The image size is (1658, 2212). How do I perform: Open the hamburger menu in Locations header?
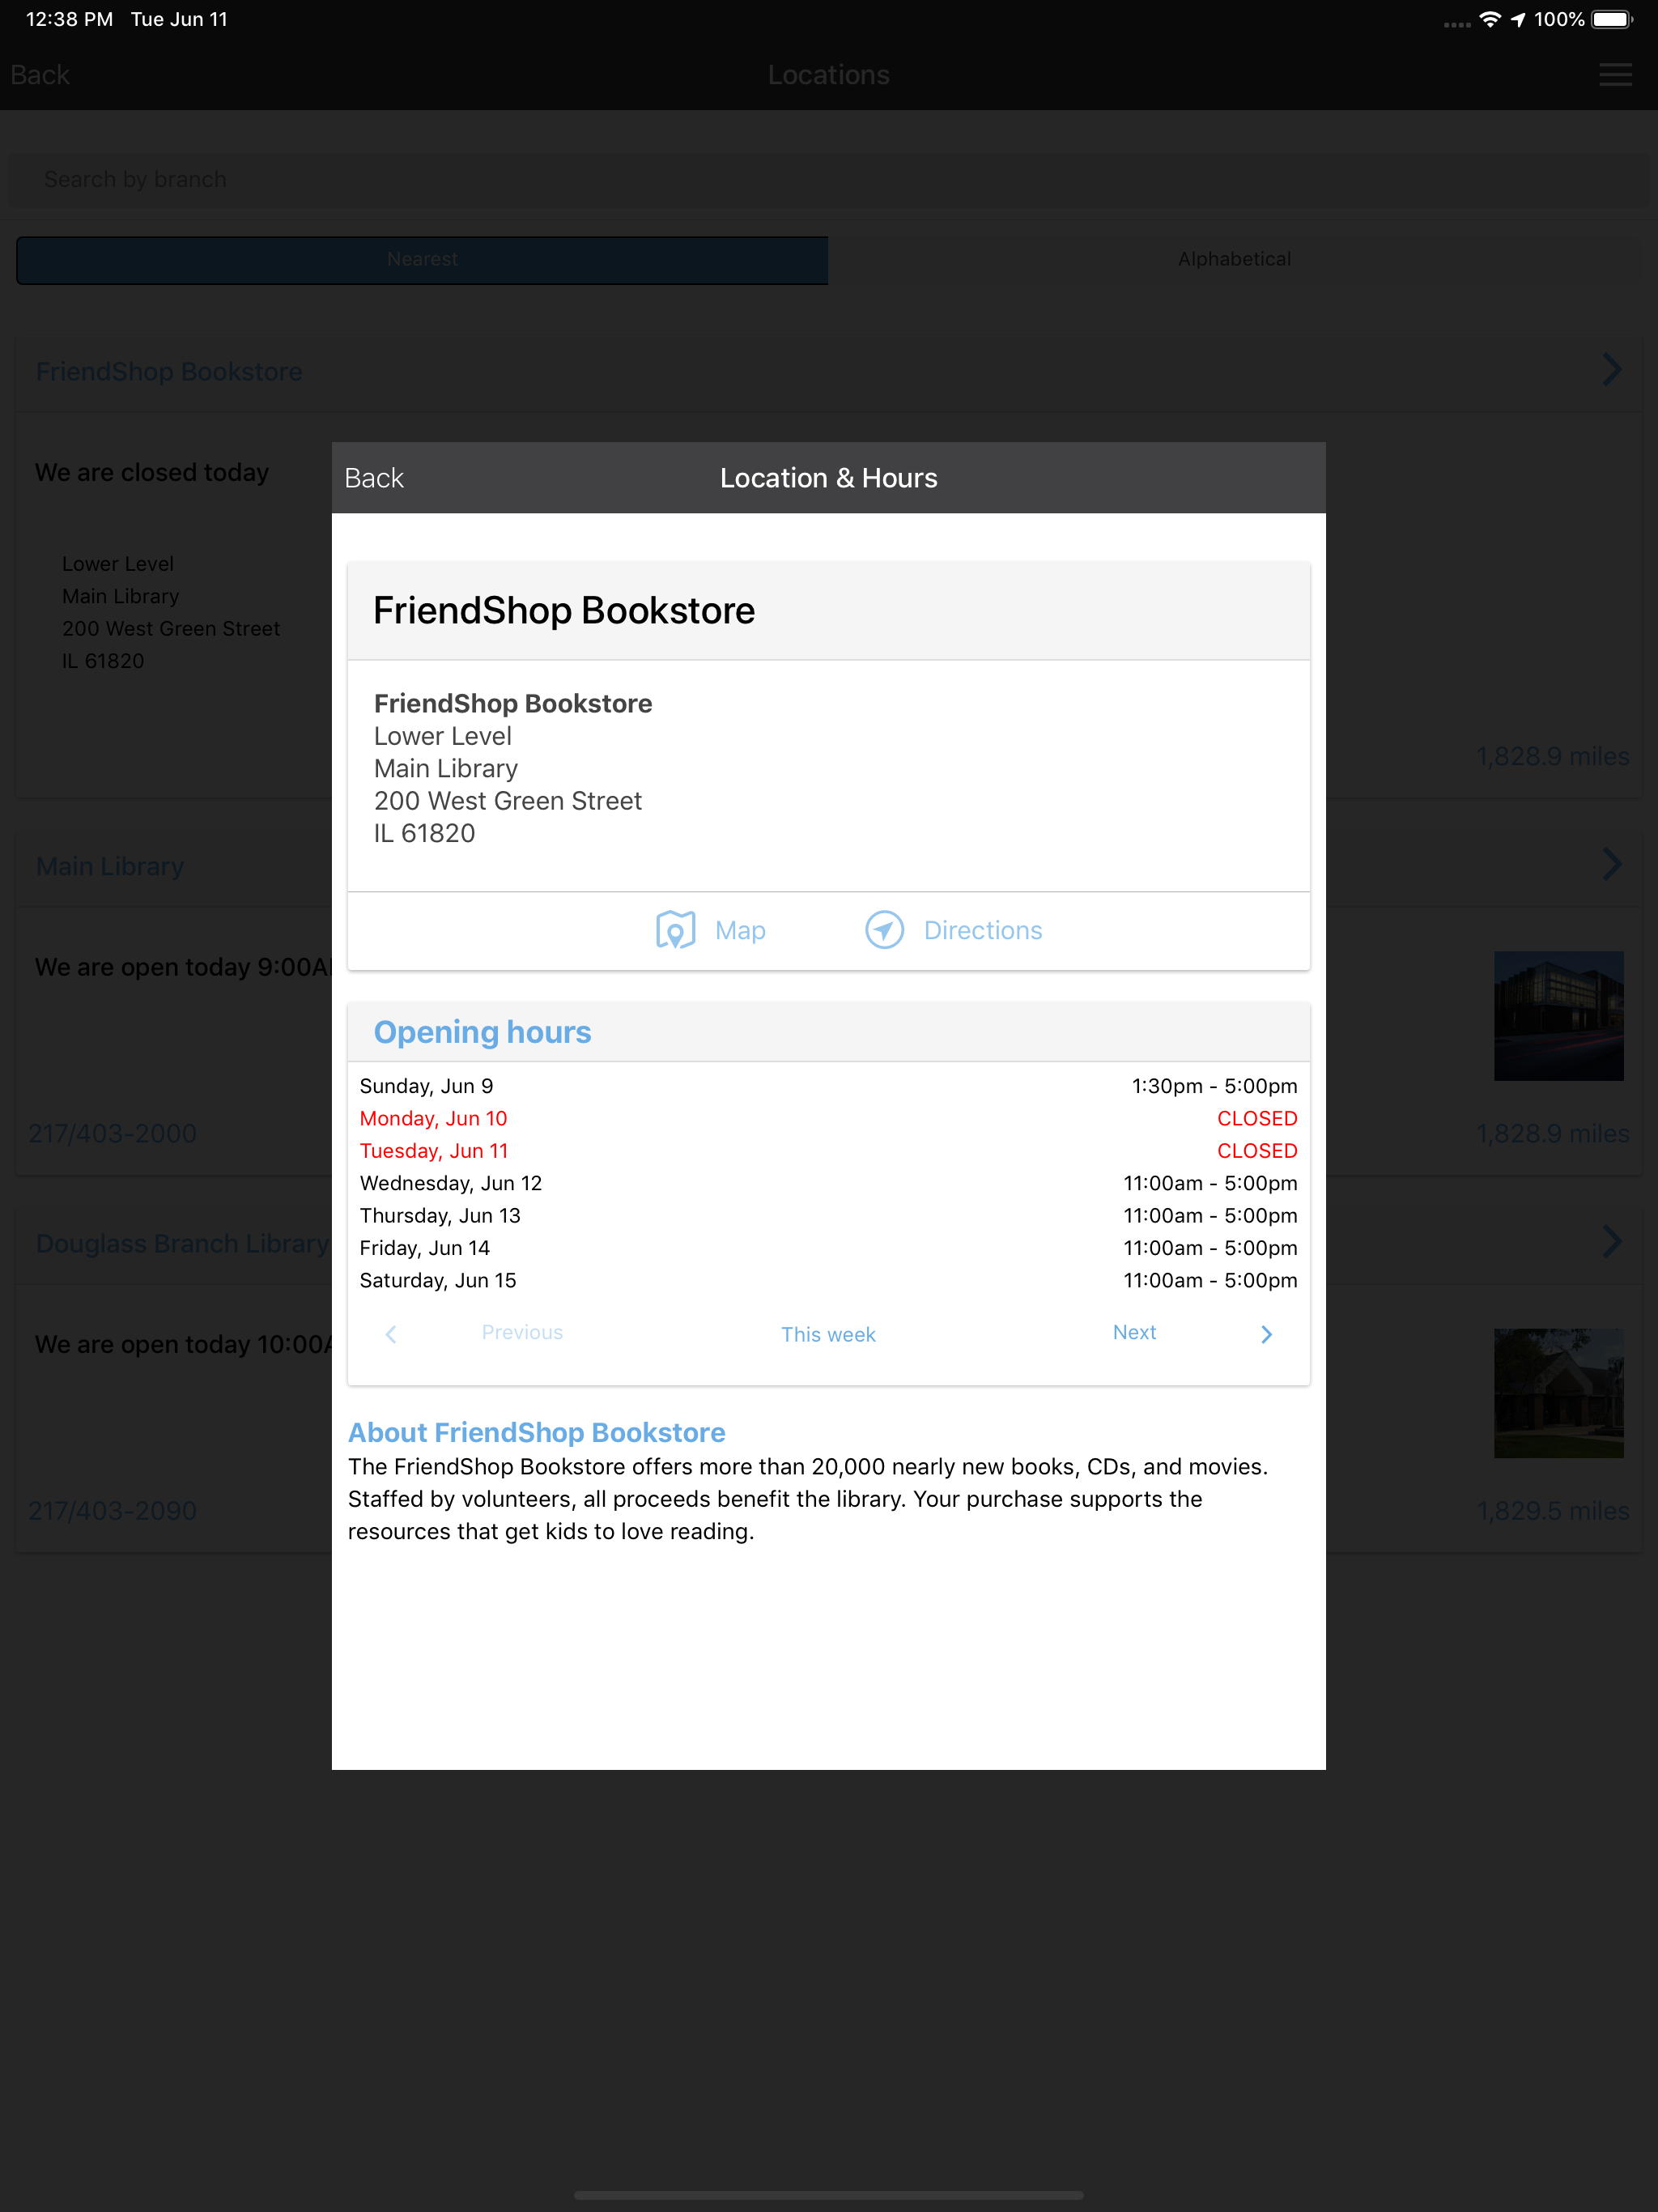tap(1614, 75)
